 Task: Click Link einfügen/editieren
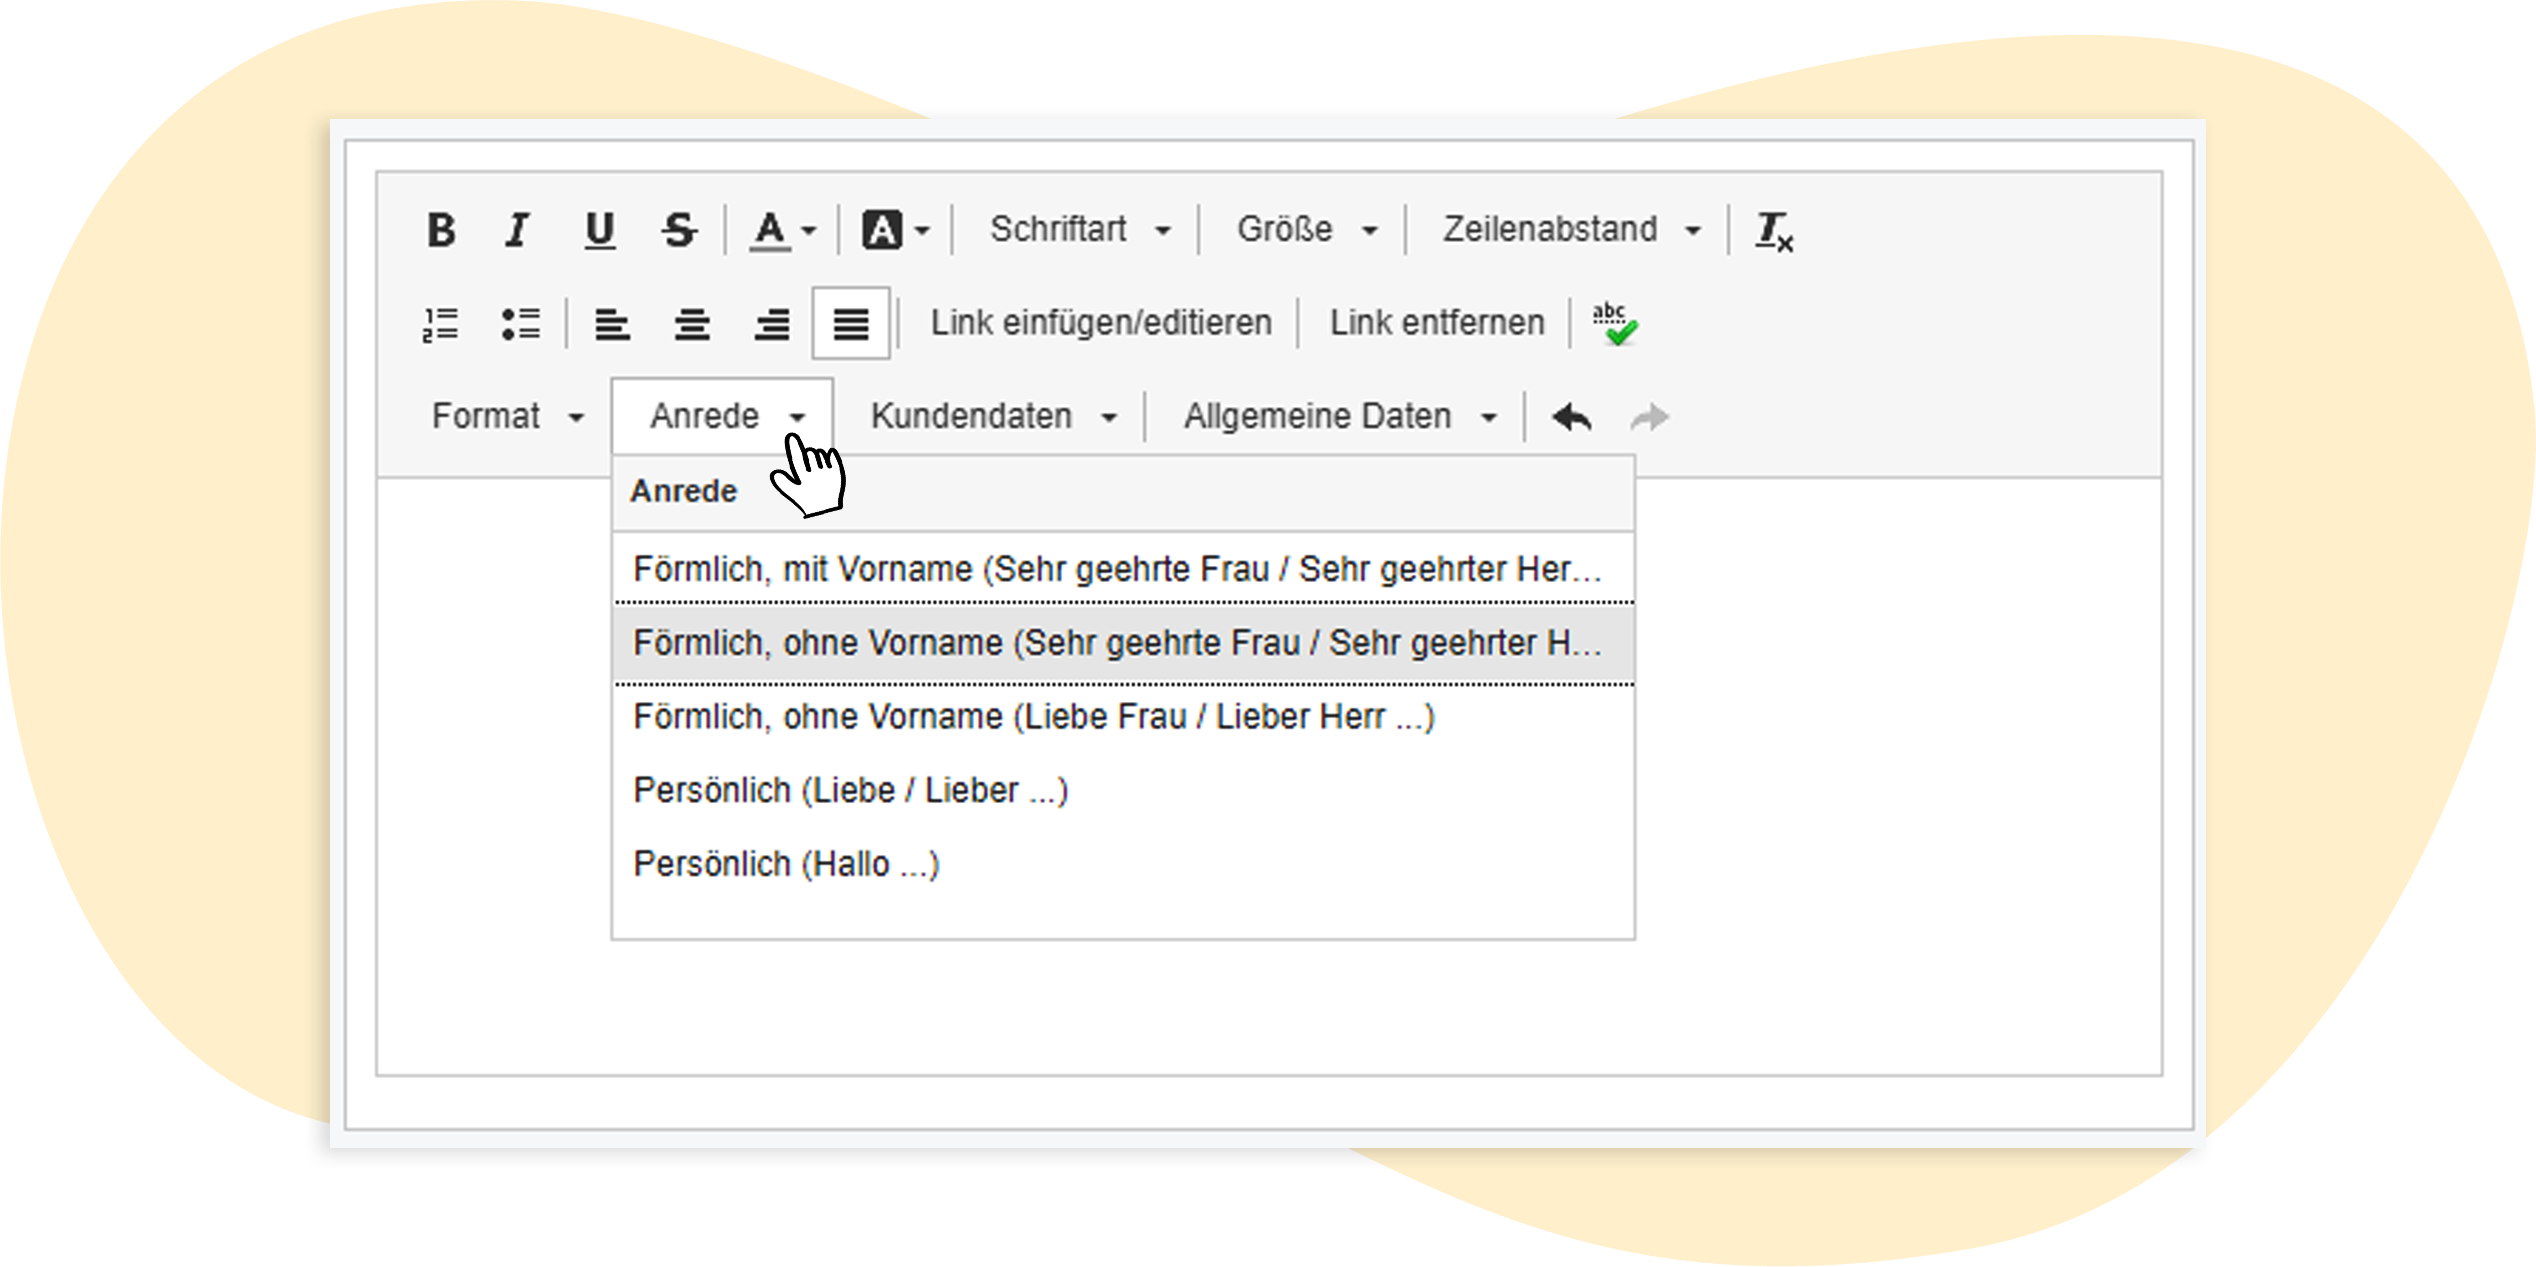(x=1100, y=320)
